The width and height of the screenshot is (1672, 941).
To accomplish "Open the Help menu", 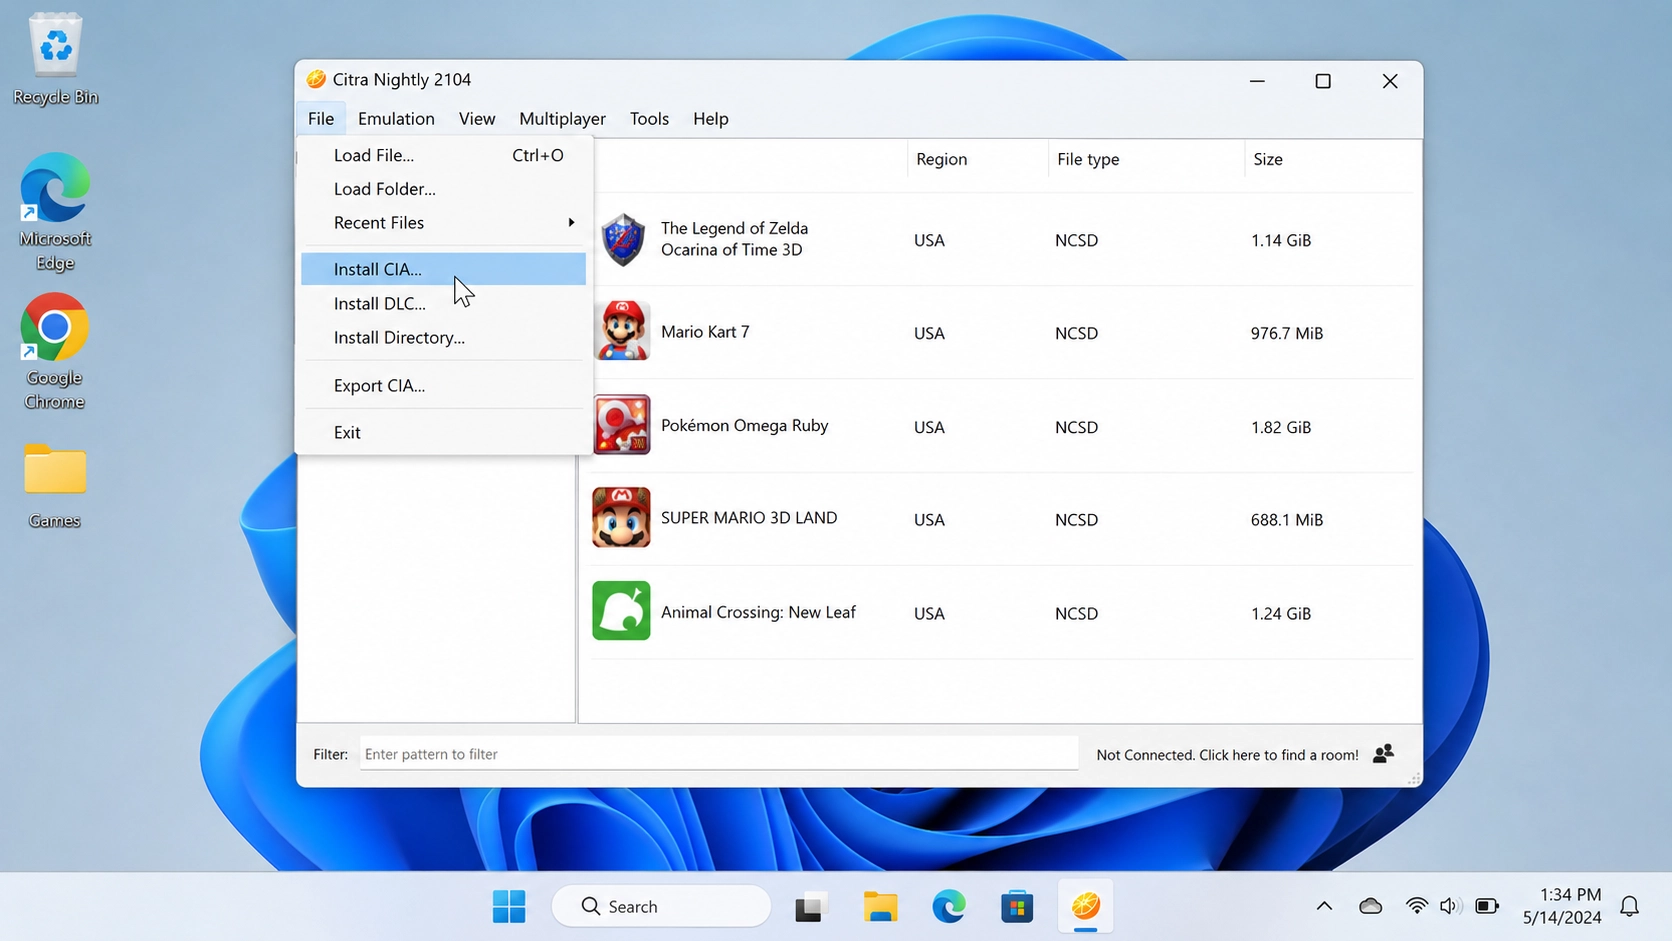I will click(x=711, y=119).
